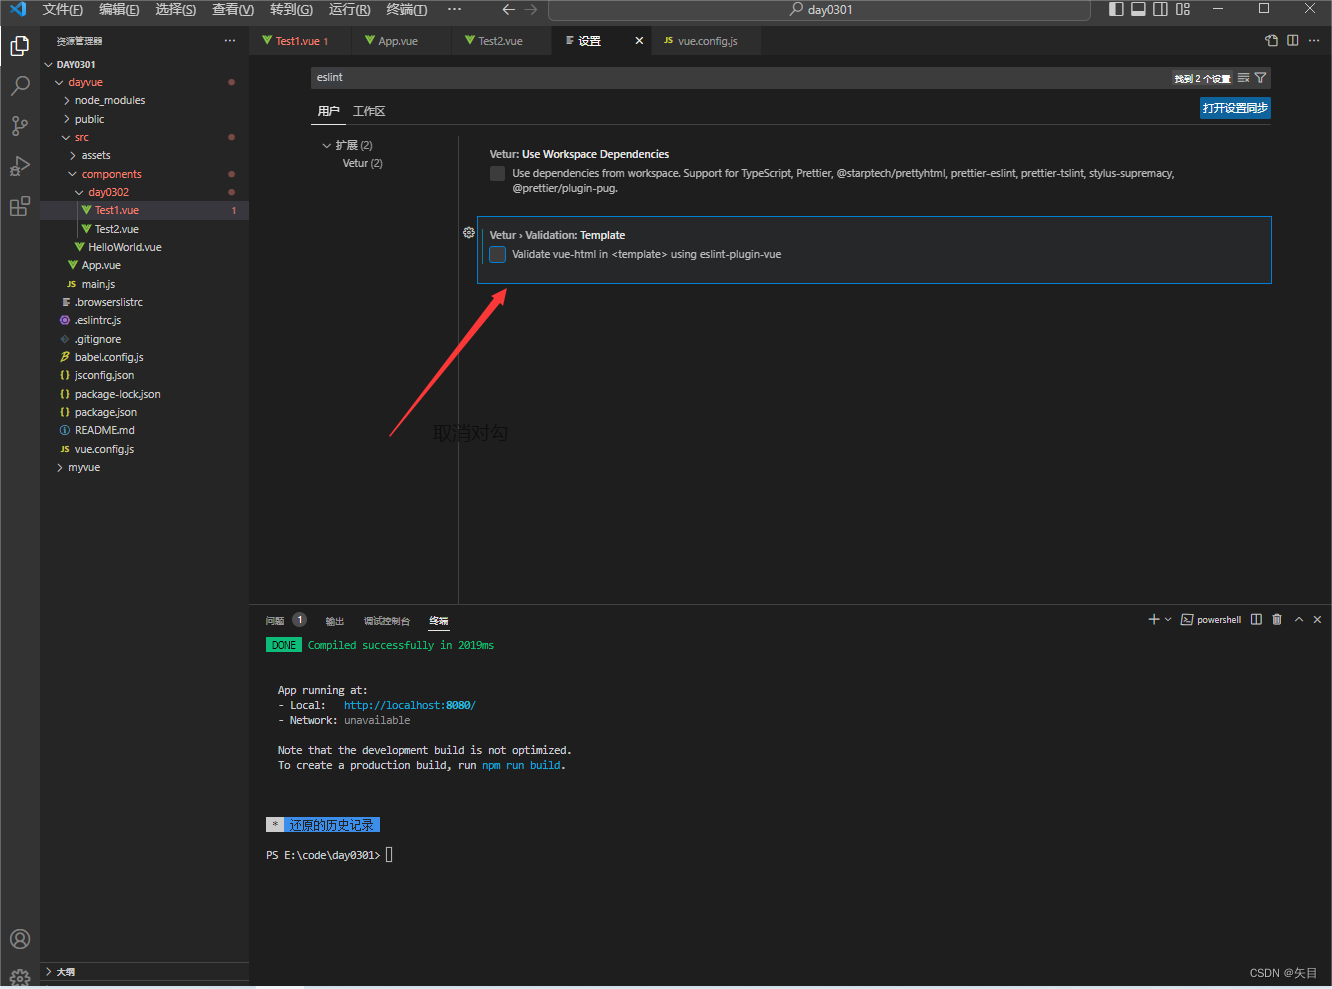Split the editor to the right
Viewport: 1332px width, 989px height.
tap(1293, 41)
